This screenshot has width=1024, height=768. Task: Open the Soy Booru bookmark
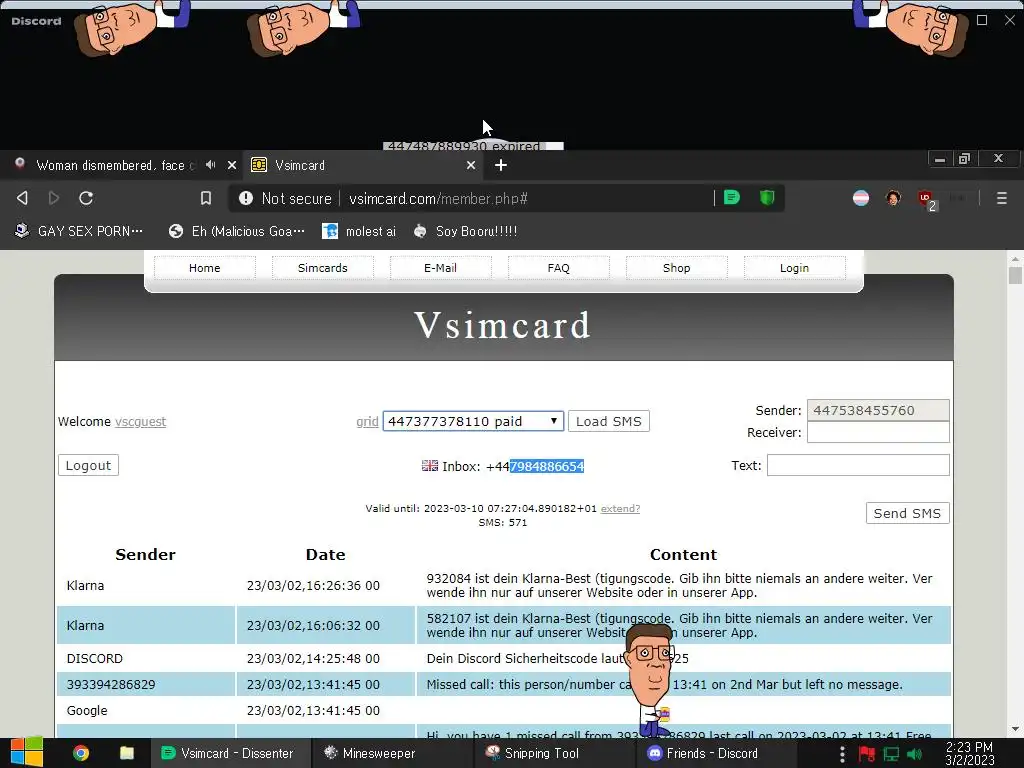[x=466, y=231]
